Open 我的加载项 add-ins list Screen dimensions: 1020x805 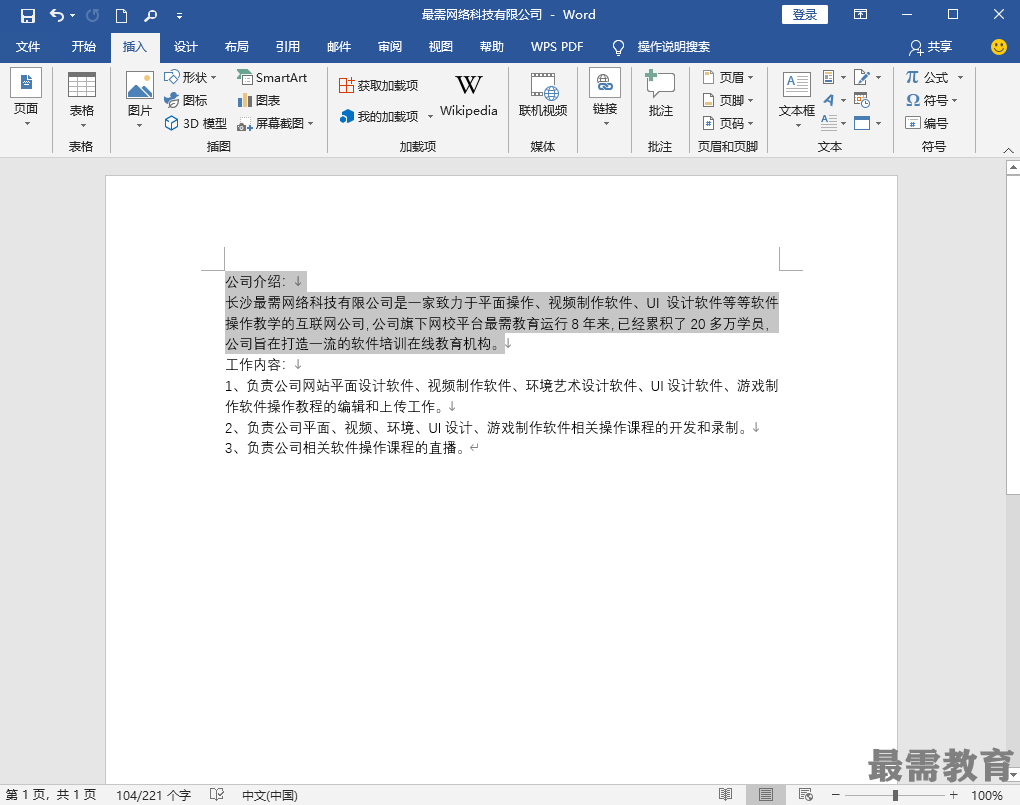[380, 116]
